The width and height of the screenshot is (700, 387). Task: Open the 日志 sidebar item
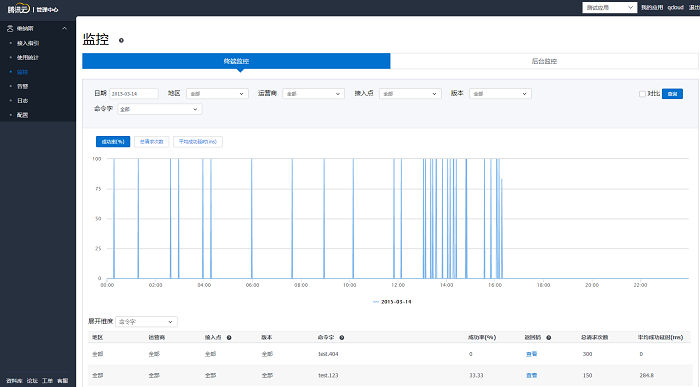click(22, 100)
